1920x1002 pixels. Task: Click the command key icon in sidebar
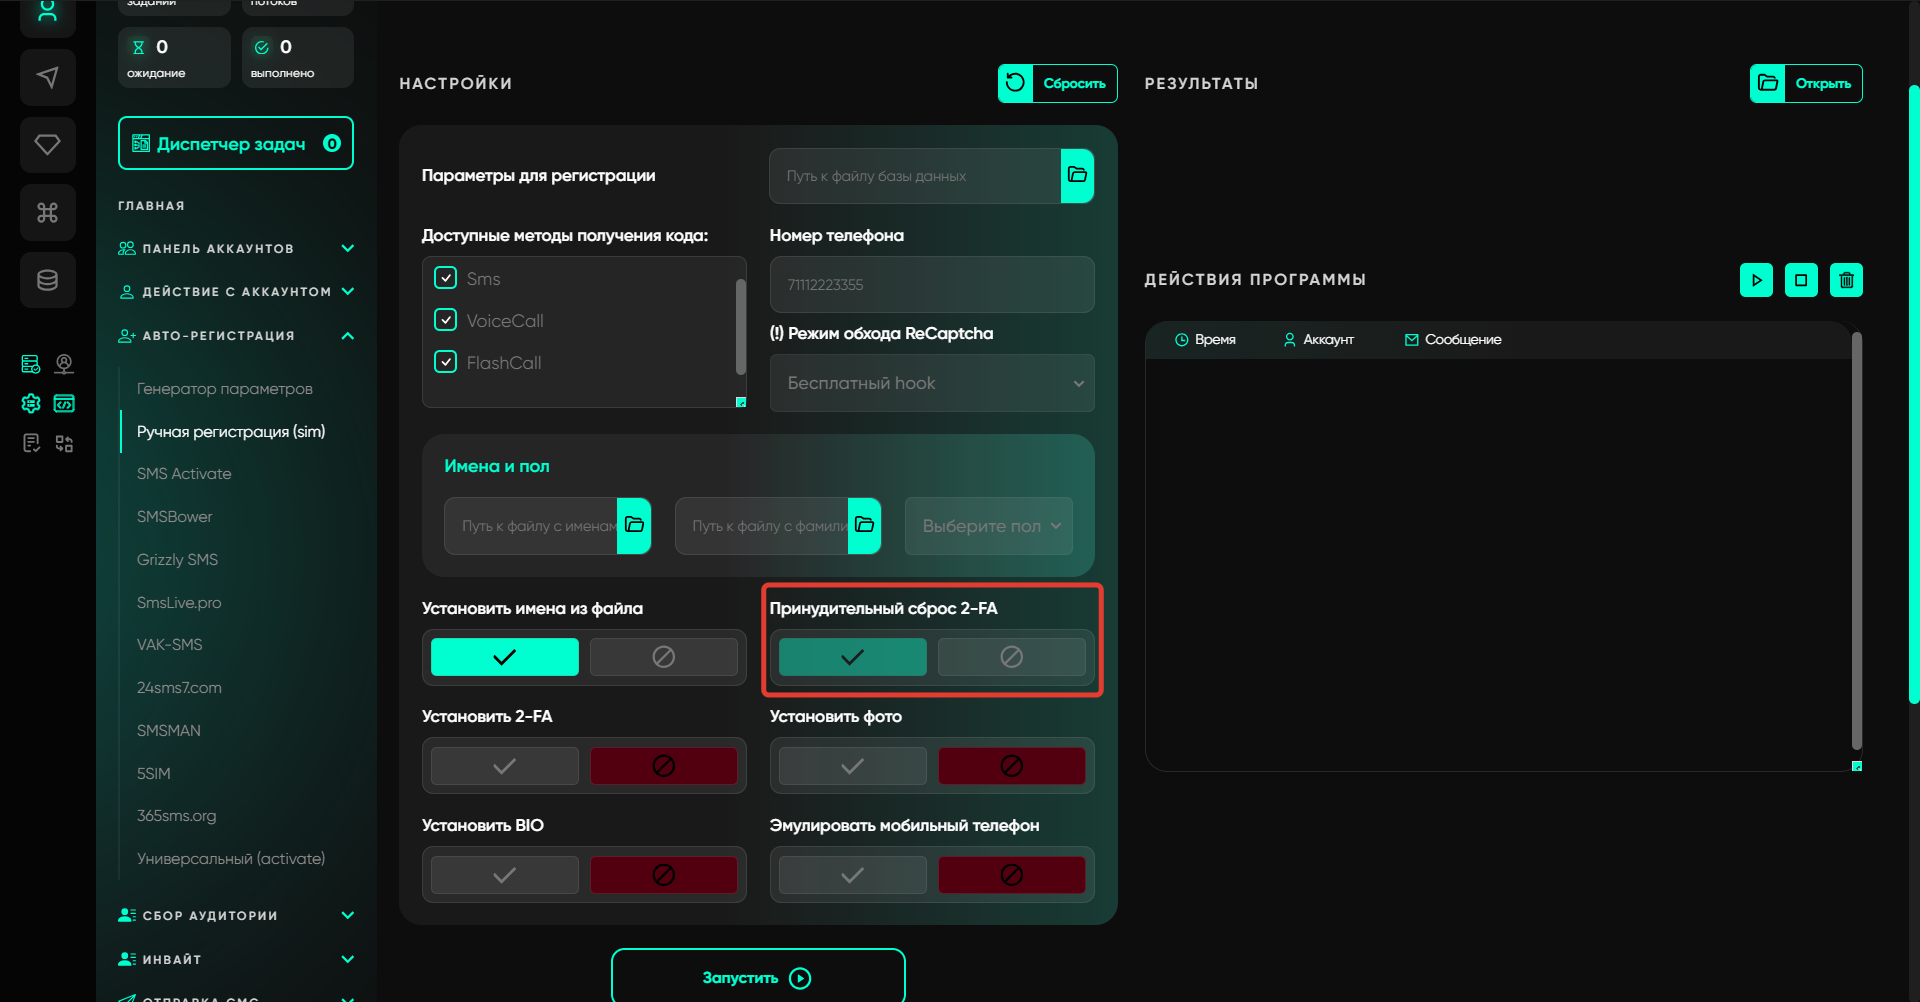point(47,212)
